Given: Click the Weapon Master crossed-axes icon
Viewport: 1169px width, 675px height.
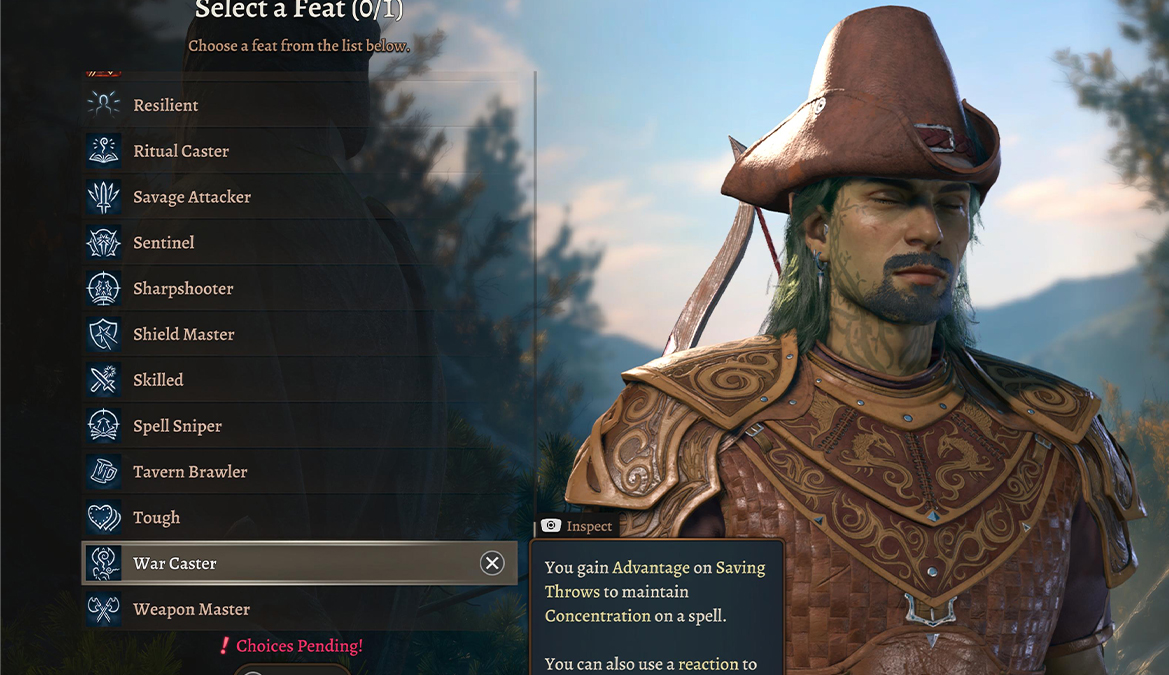Looking at the screenshot, I should (104, 609).
